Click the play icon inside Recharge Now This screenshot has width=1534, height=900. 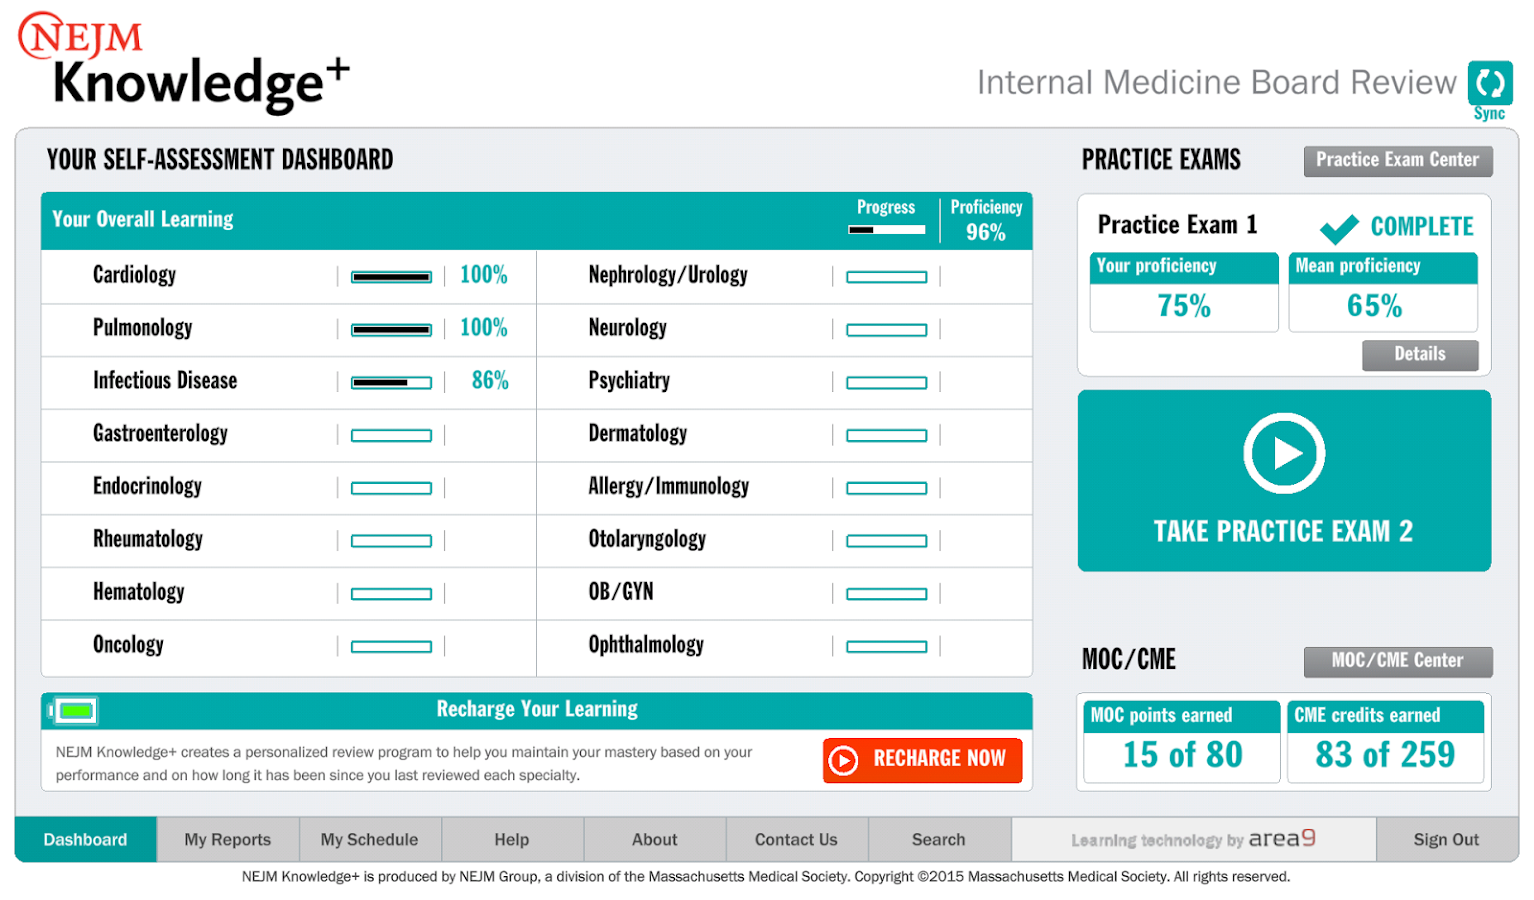[x=845, y=760]
